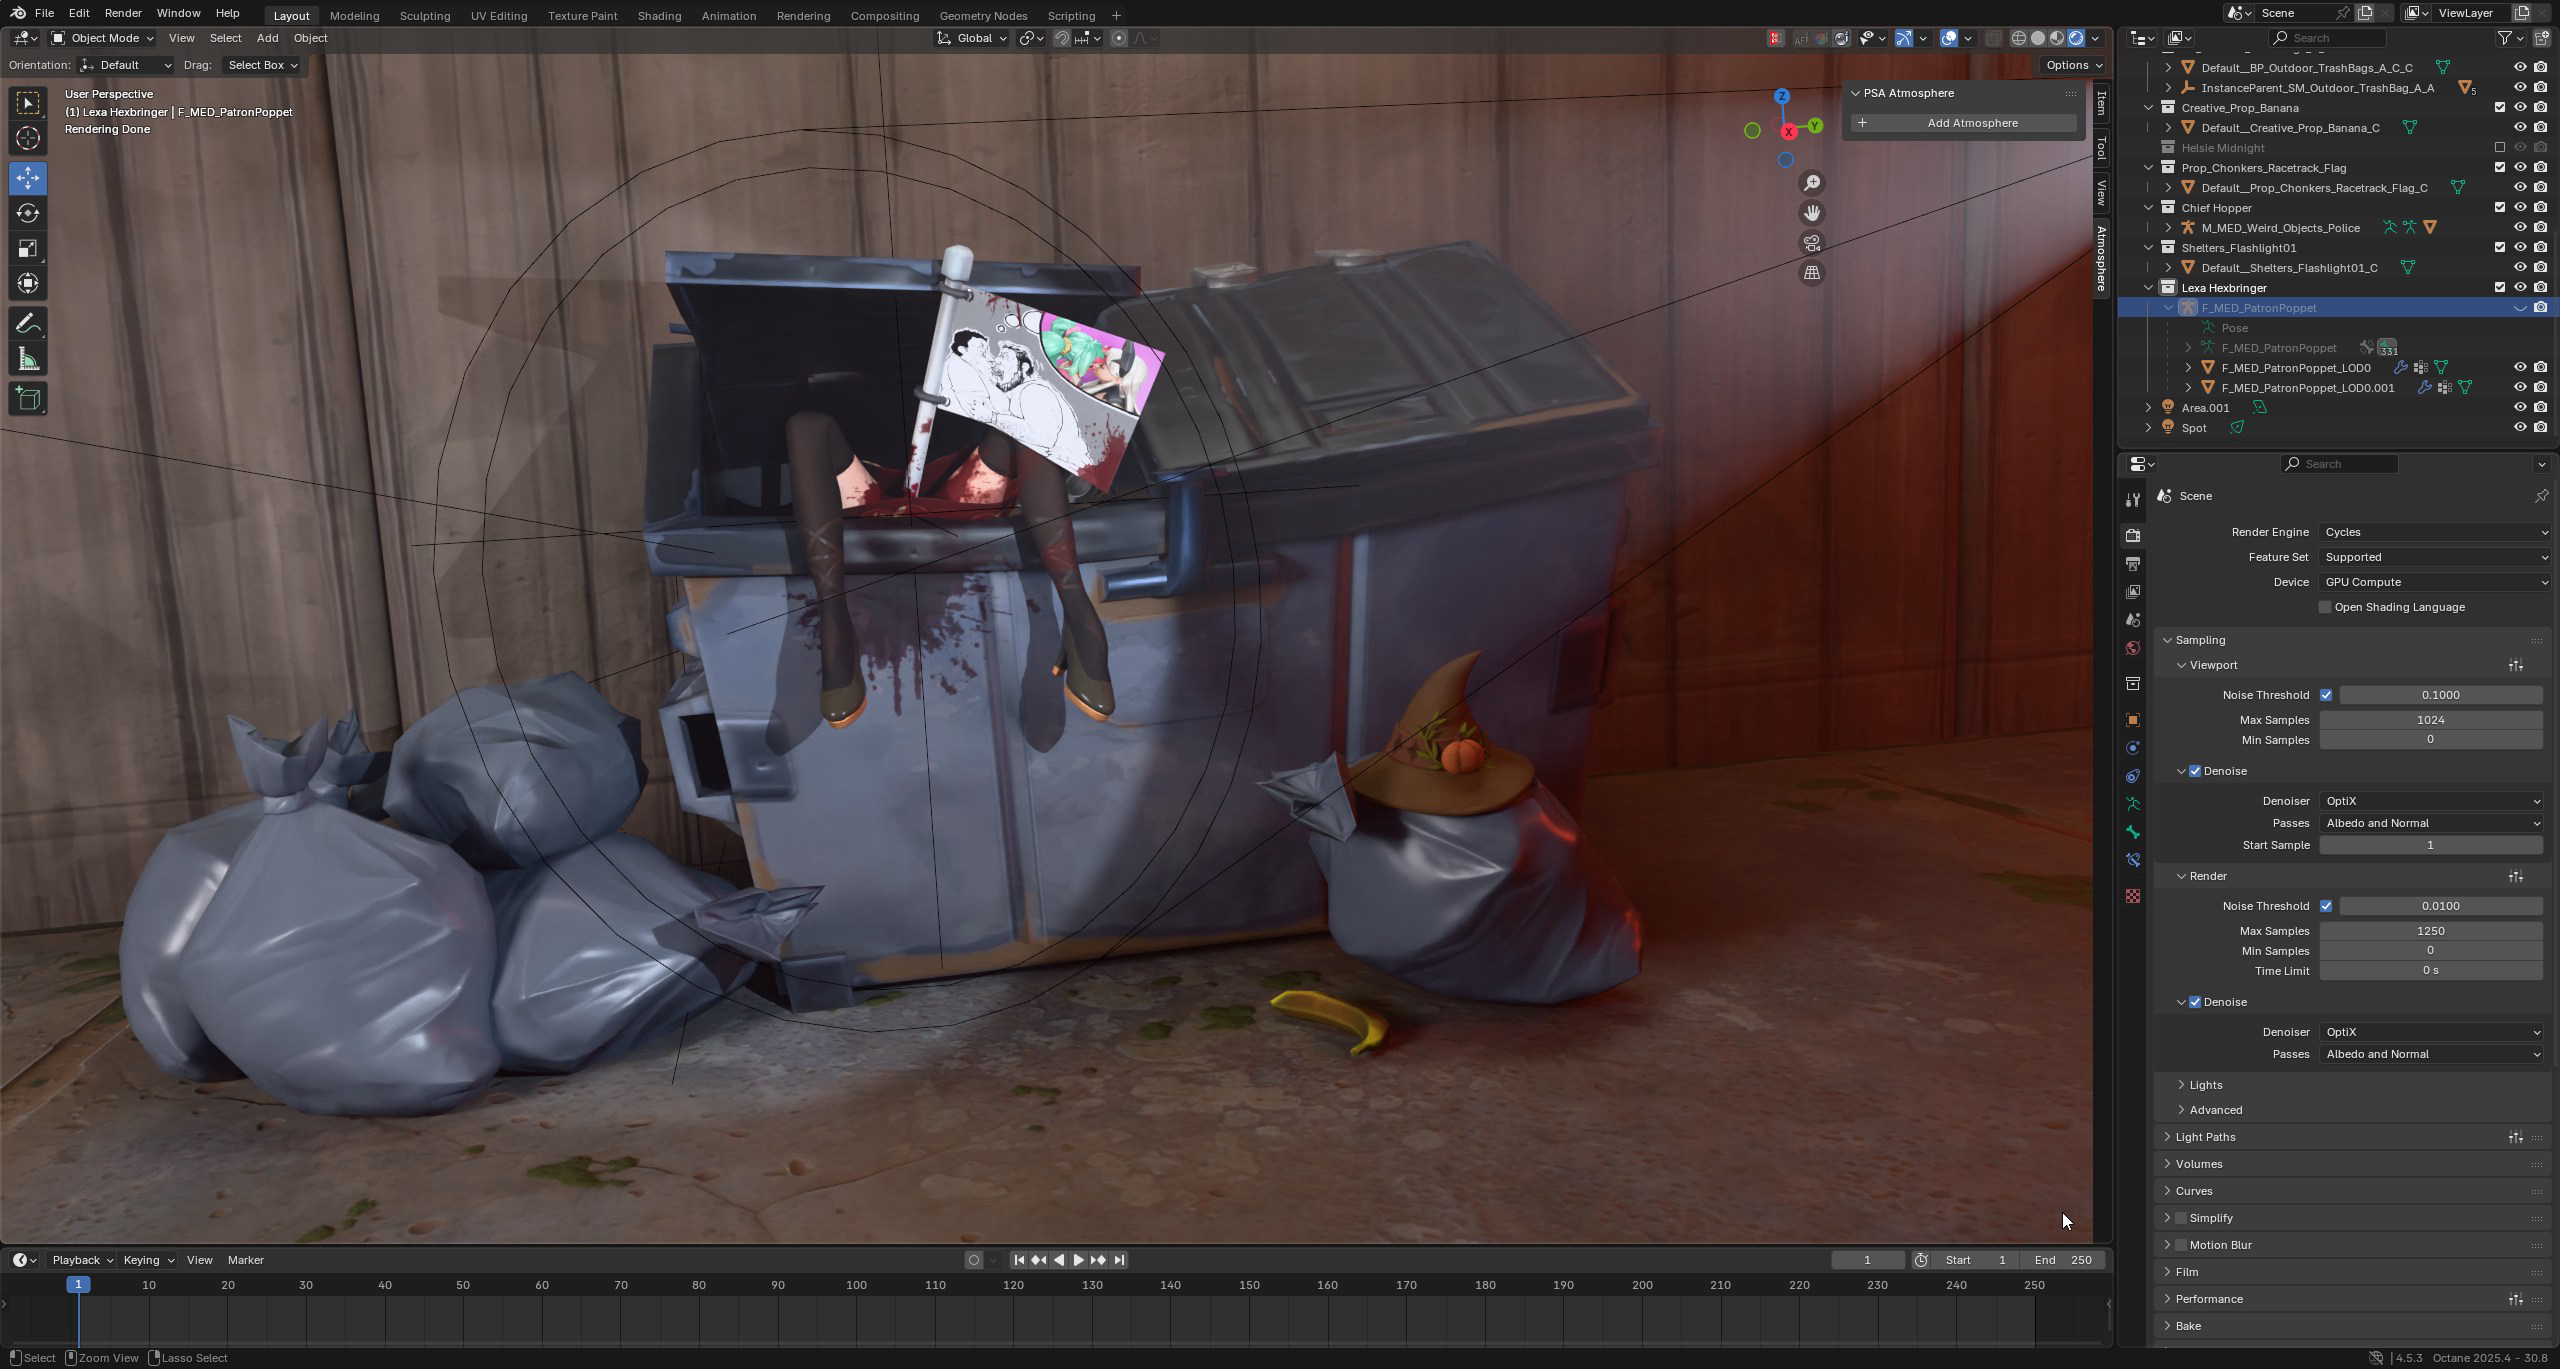Select the Rotate tool in toolbar
2560x1369 pixels.
coord(28,213)
